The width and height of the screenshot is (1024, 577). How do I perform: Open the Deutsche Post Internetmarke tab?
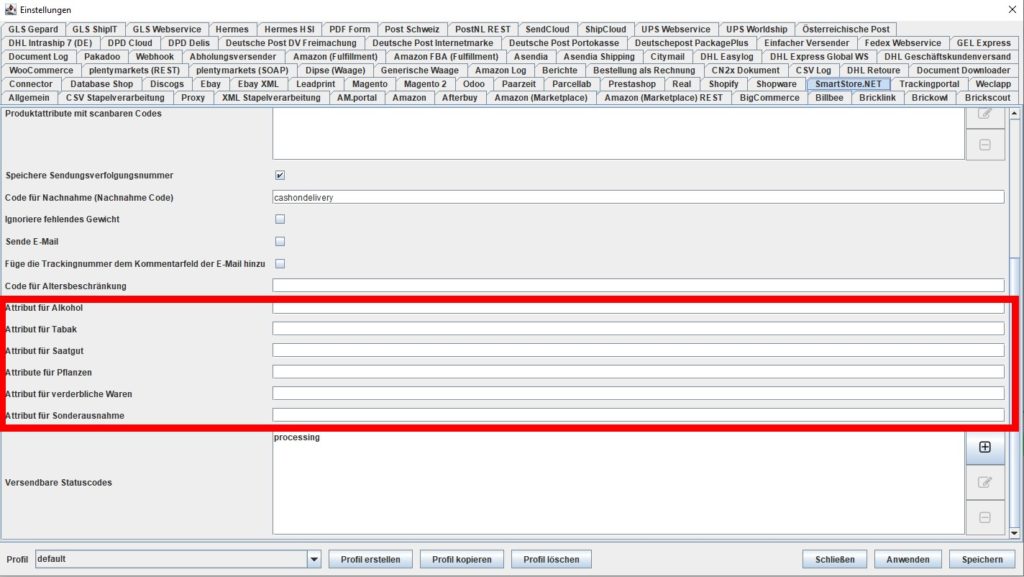click(x=433, y=42)
